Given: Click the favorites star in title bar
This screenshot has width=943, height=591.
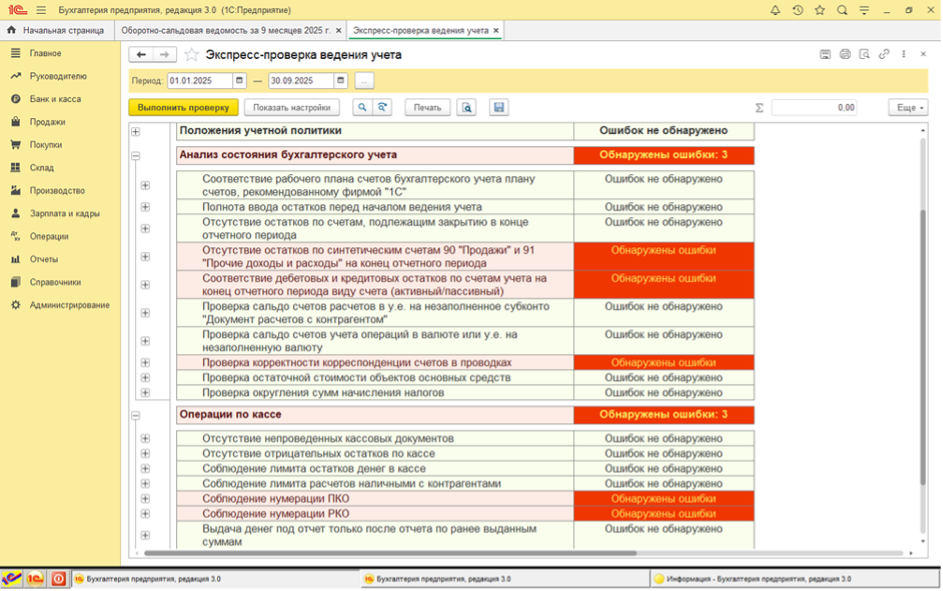Looking at the screenshot, I should click(819, 10).
